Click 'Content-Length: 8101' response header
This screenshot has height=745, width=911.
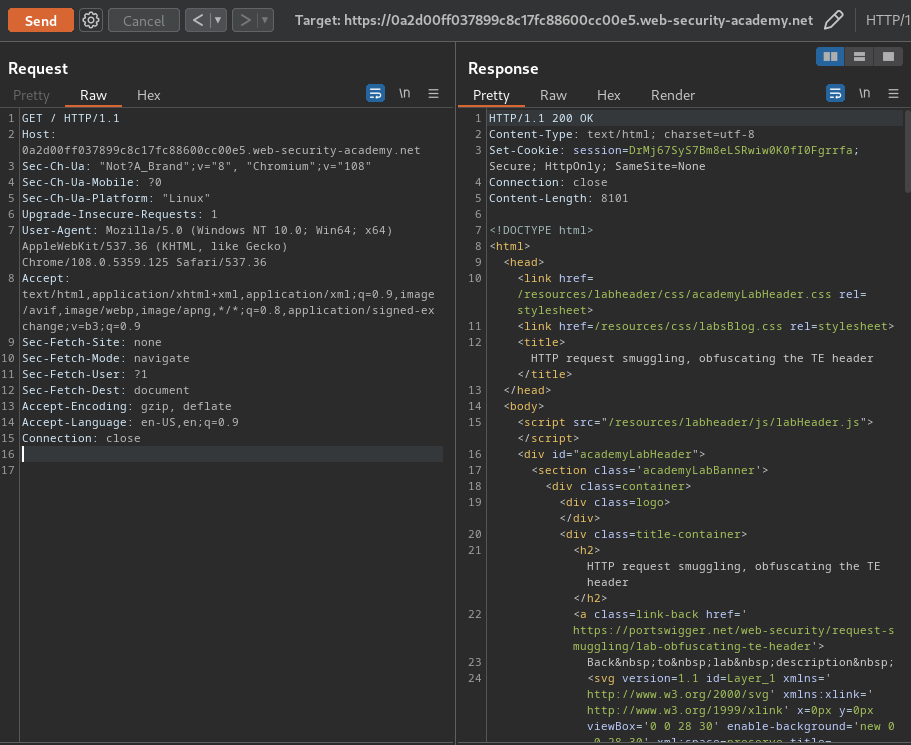pos(558,198)
